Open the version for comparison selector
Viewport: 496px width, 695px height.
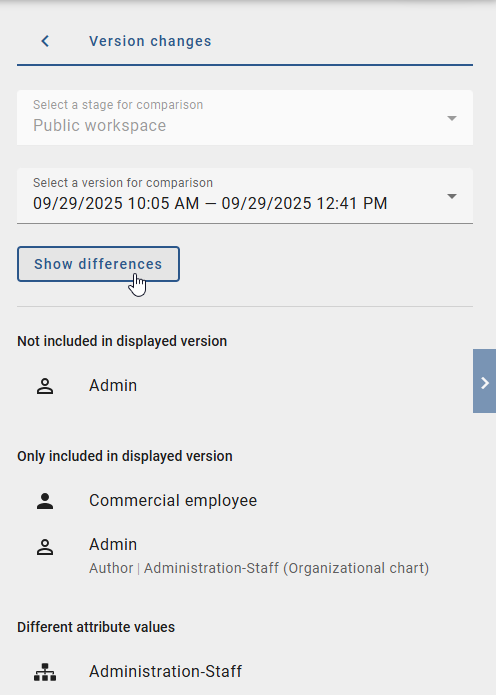coord(245,195)
